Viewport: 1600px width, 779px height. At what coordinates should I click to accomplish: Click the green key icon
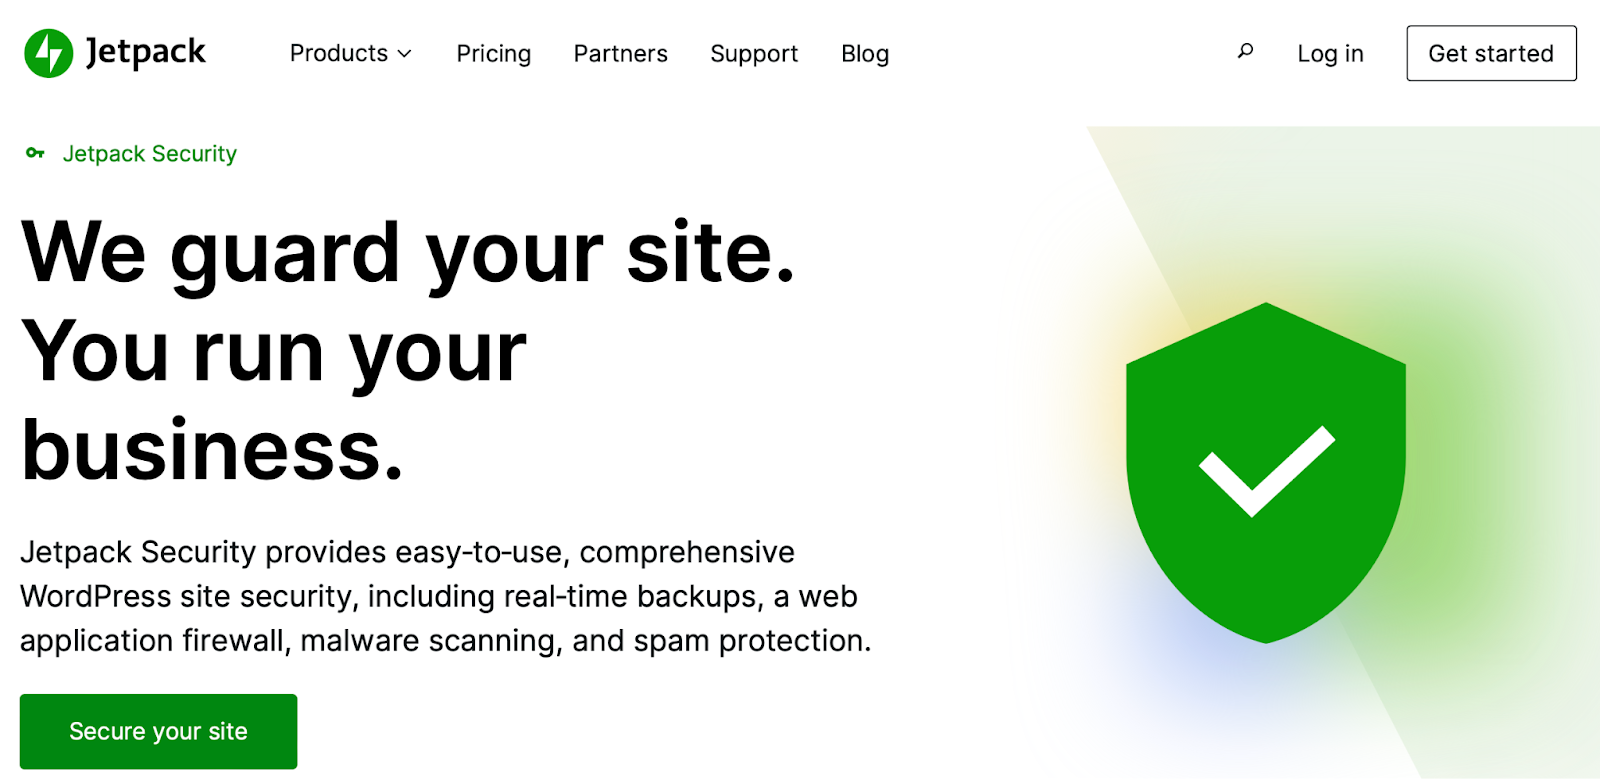point(35,153)
